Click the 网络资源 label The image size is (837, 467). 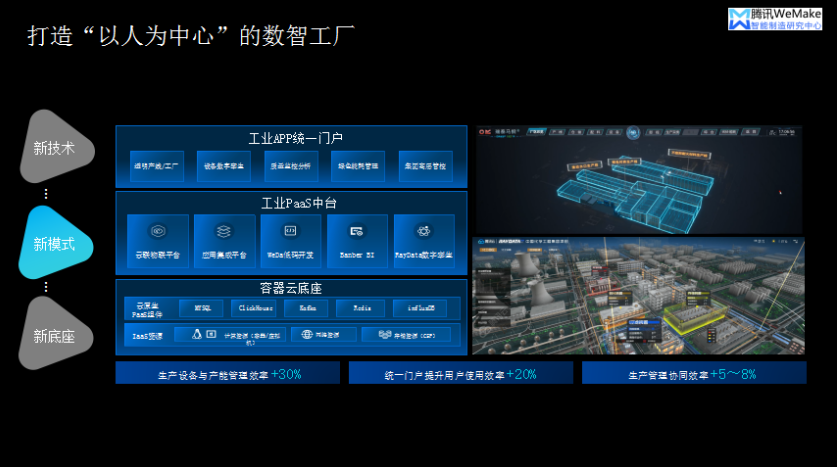click(x=327, y=335)
